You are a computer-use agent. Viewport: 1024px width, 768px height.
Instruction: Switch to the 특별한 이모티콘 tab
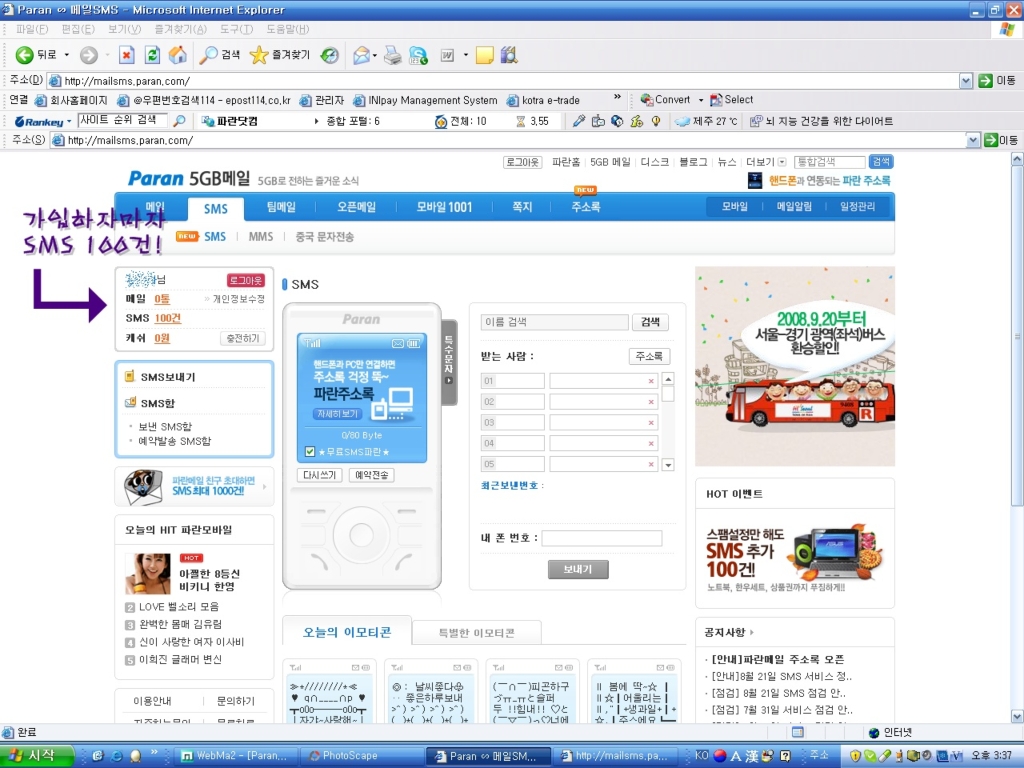(476, 633)
